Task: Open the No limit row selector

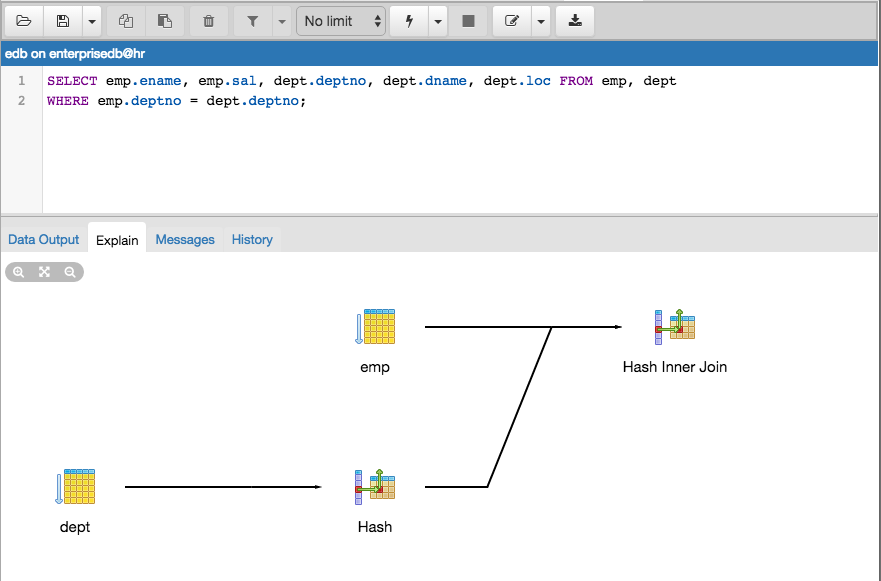Action: 341,21
